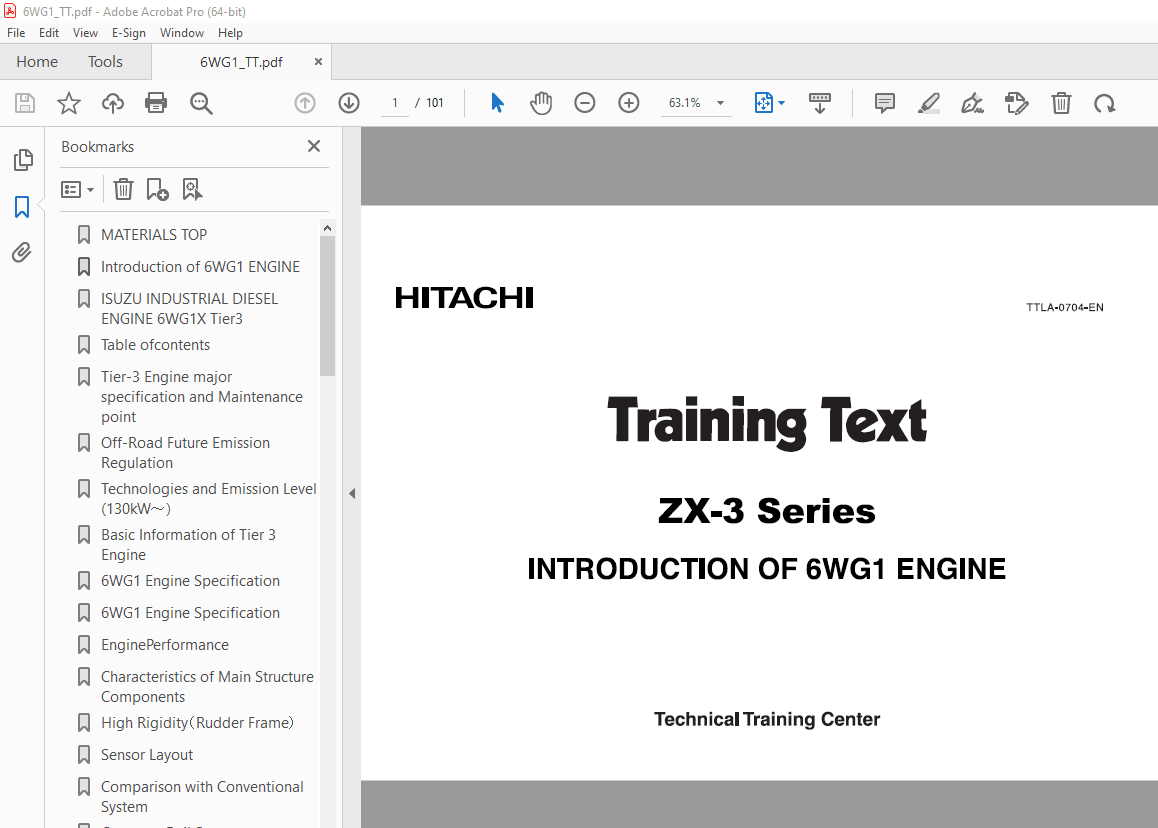Print the document with the printer icon

tap(156, 103)
